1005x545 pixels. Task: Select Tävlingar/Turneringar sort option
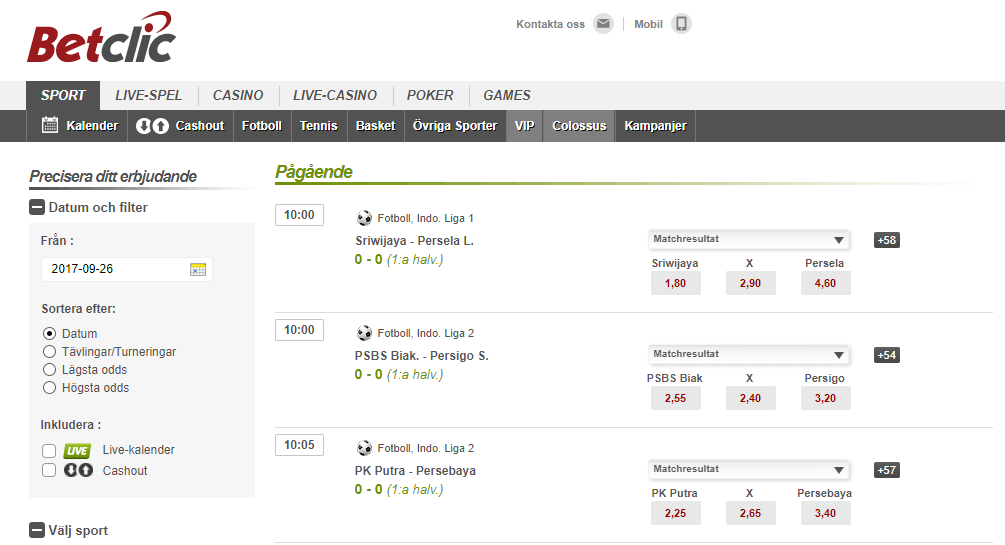(x=49, y=351)
